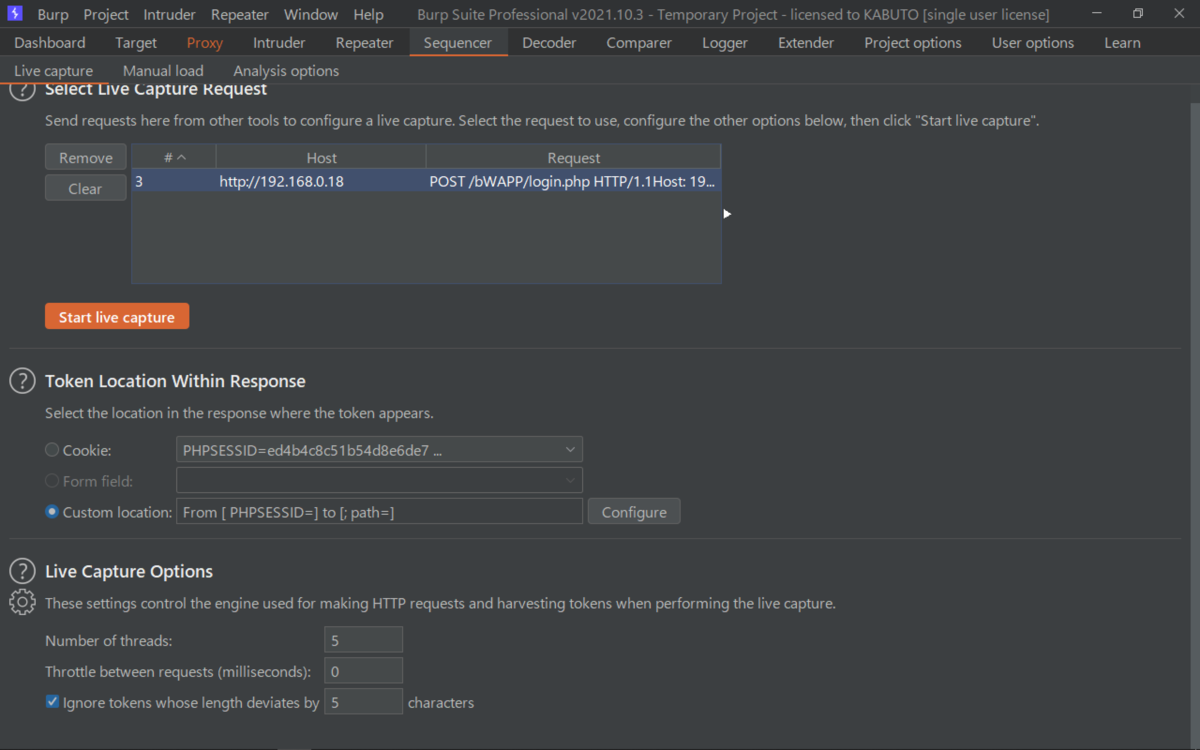Viewport: 1200px width, 750px height.
Task: Click the Host column header
Action: click(x=321, y=158)
